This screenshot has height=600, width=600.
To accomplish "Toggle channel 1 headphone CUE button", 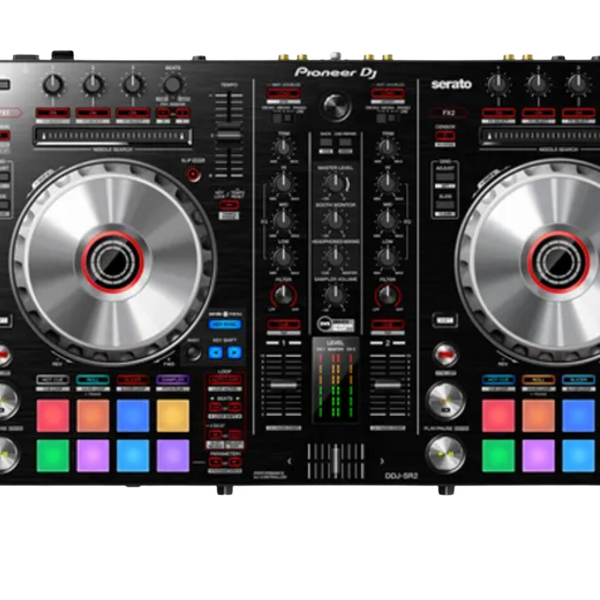I will (284, 325).
